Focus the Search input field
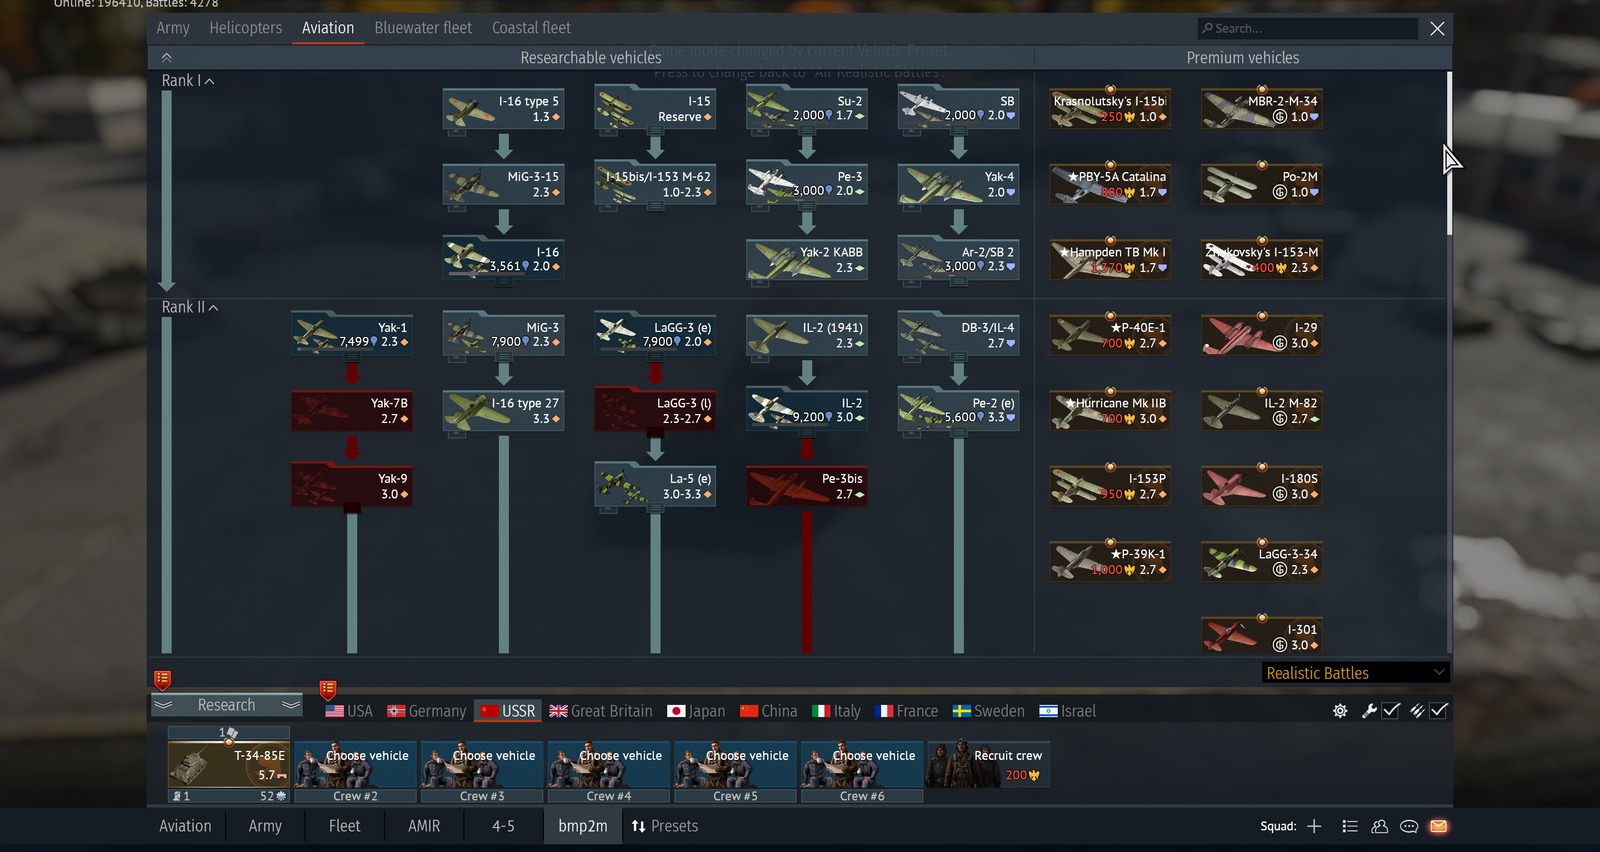 pyautogui.click(x=1308, y=28)
